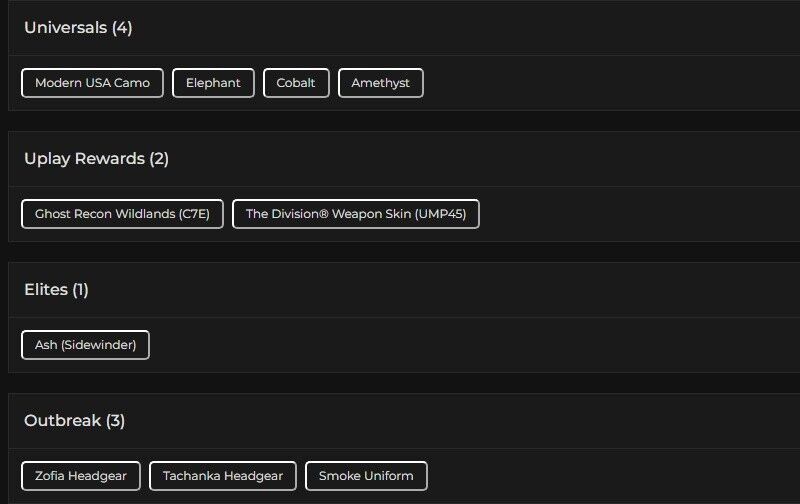Select the Zofia Headgear item

(81, 476)
